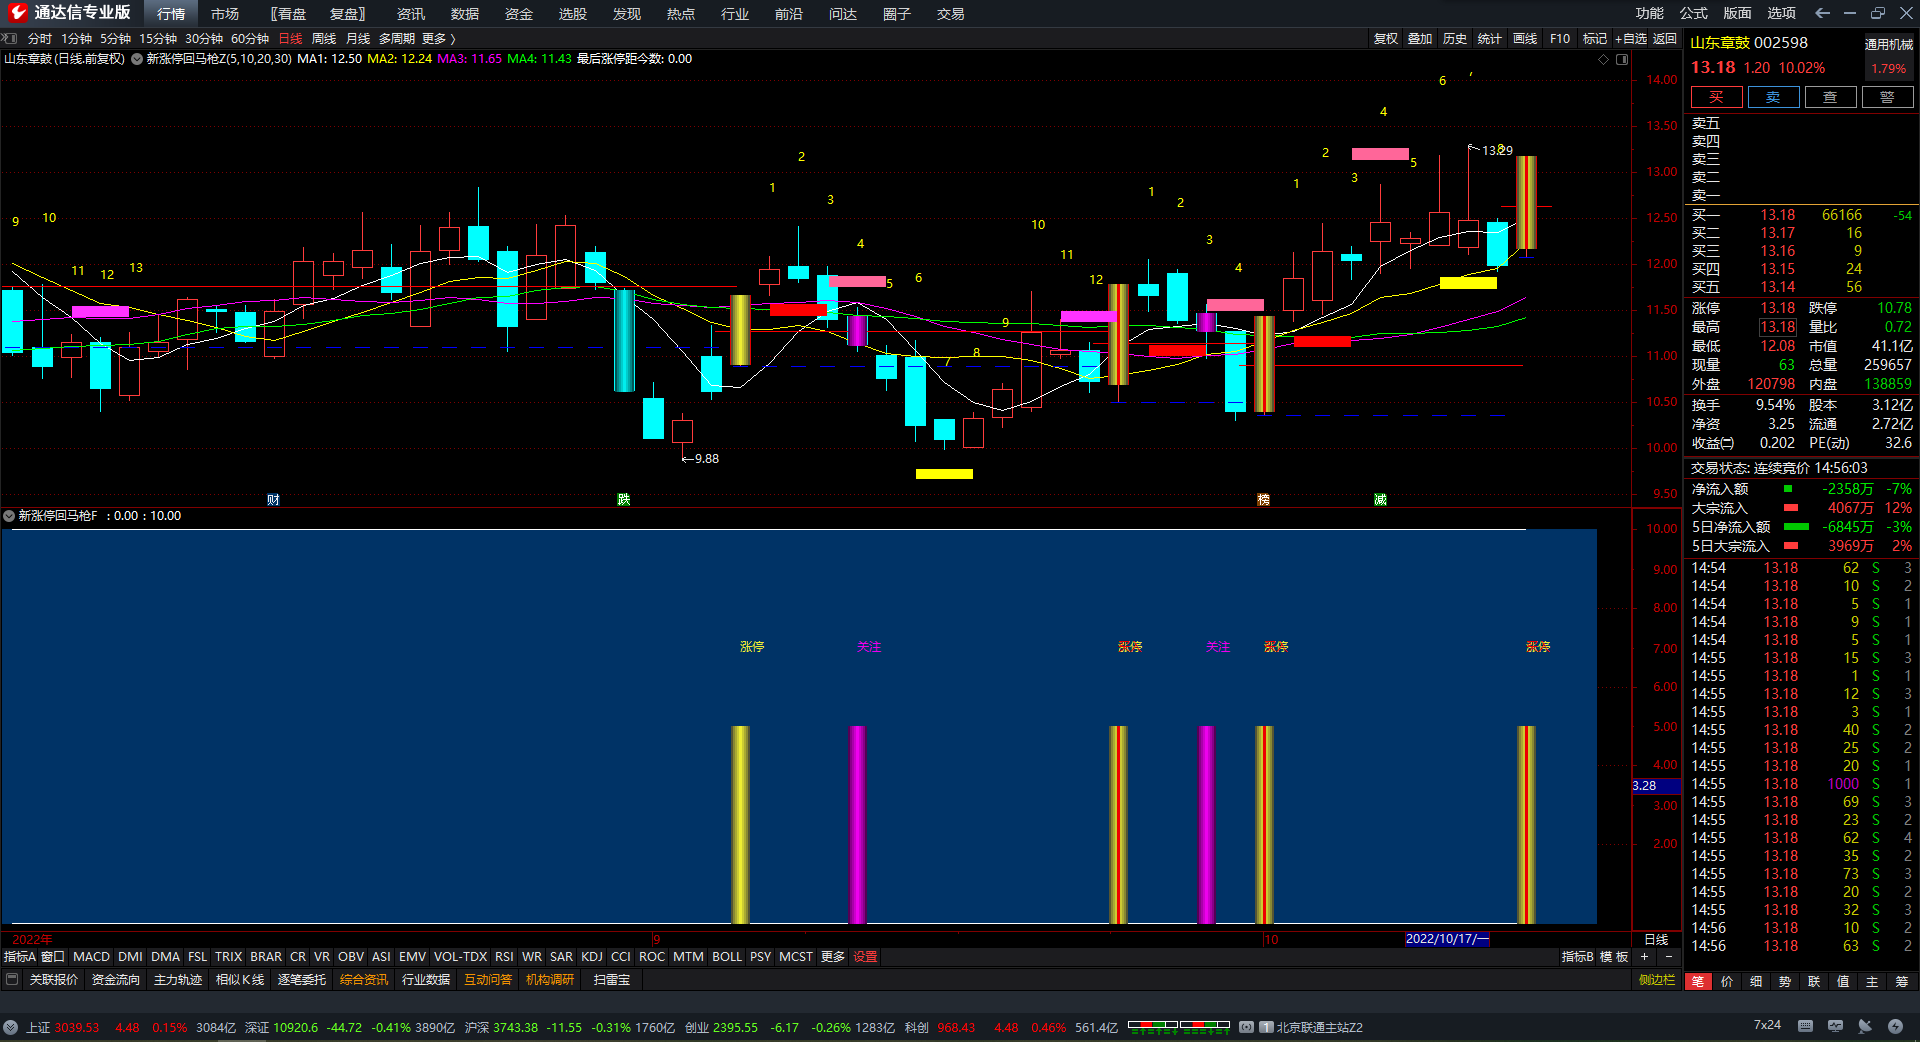Click the +自选 add to watchlist button

[1631, 38]
